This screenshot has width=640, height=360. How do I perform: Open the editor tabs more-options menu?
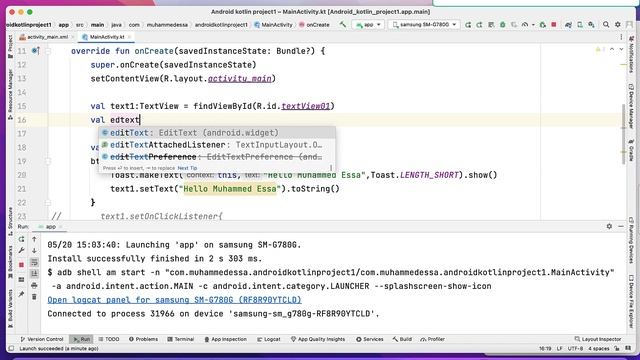click(621, 37)
